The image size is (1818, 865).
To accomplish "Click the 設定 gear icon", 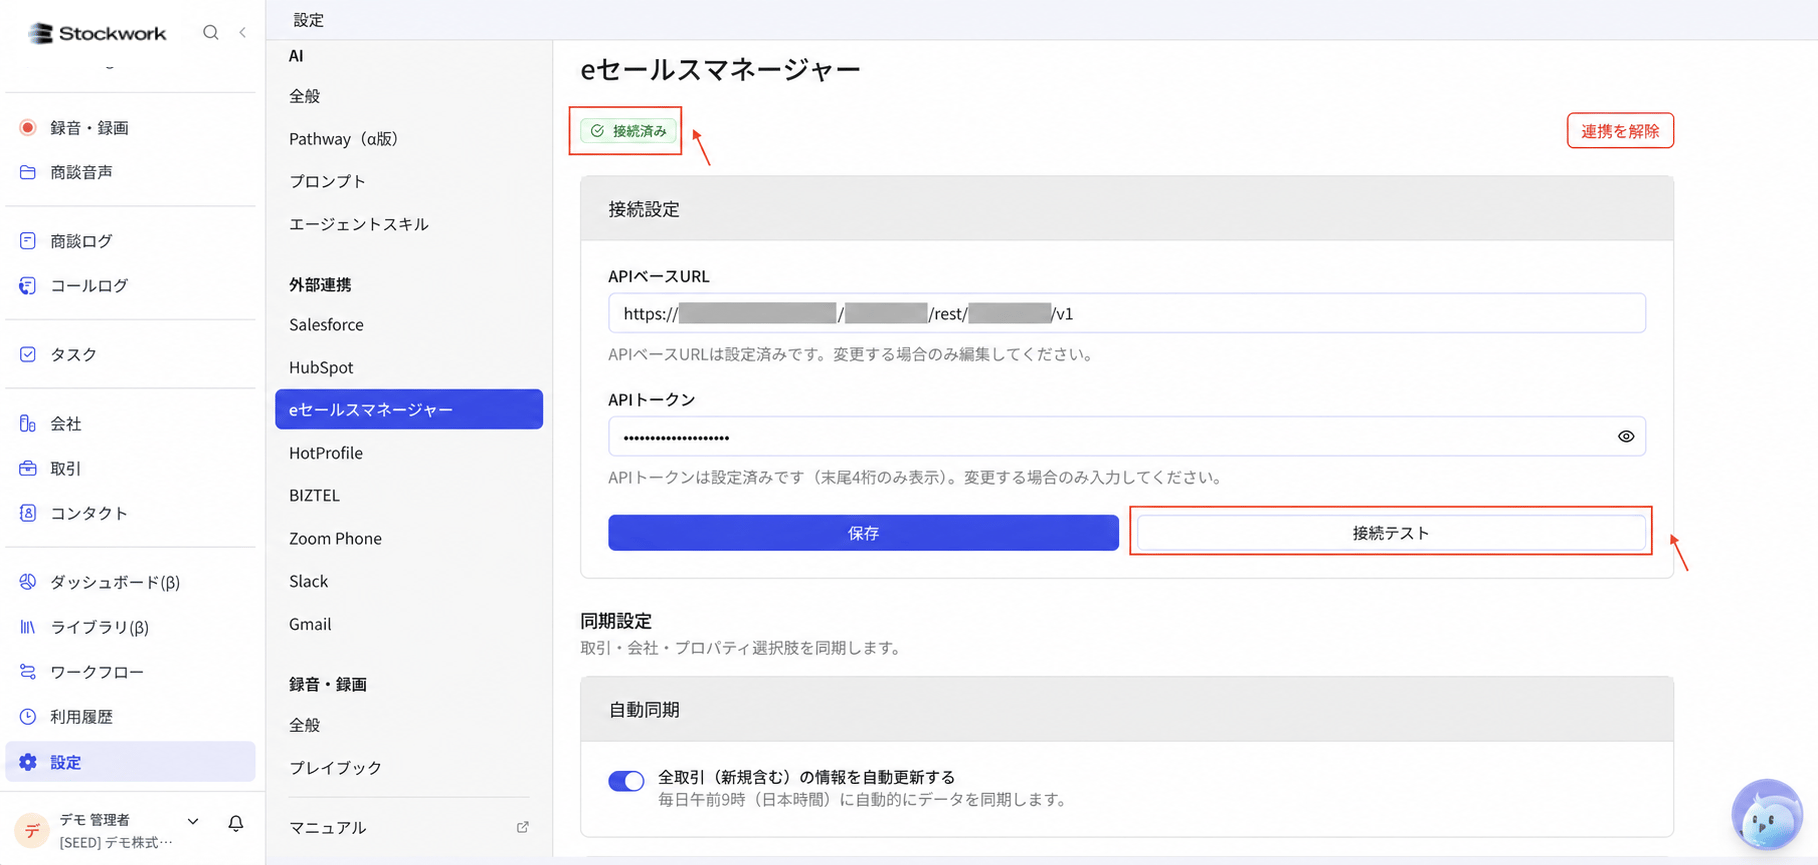I will (28, 762).
